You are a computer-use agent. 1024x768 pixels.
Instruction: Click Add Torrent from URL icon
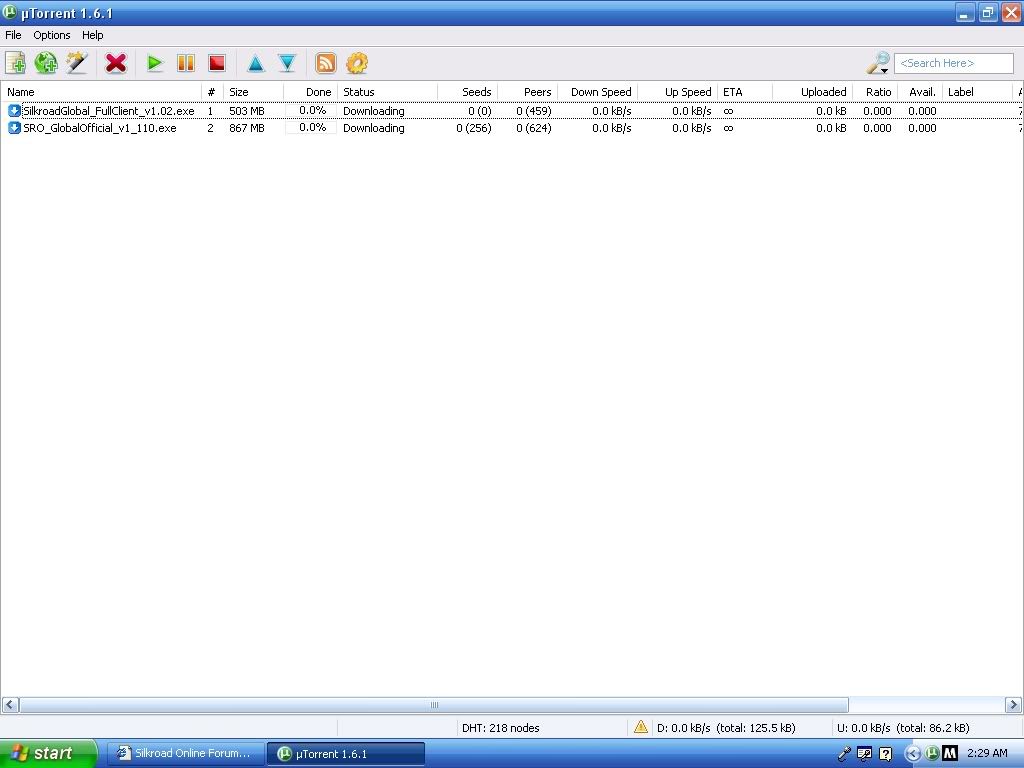point(46,63)
